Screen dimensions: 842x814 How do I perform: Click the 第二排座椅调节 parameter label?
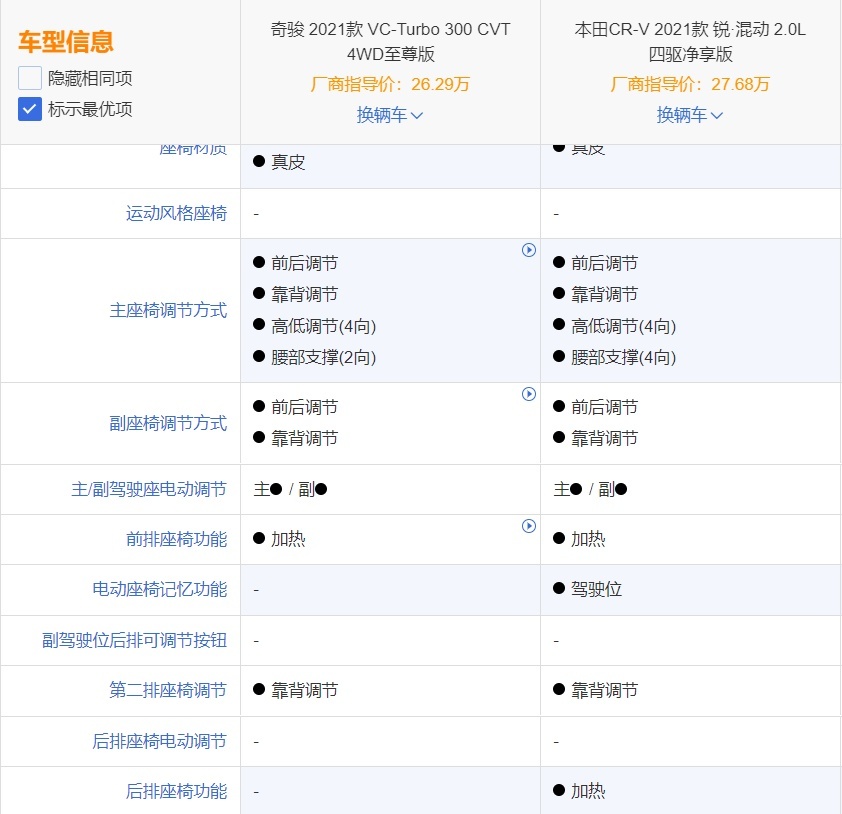point(168,690)
